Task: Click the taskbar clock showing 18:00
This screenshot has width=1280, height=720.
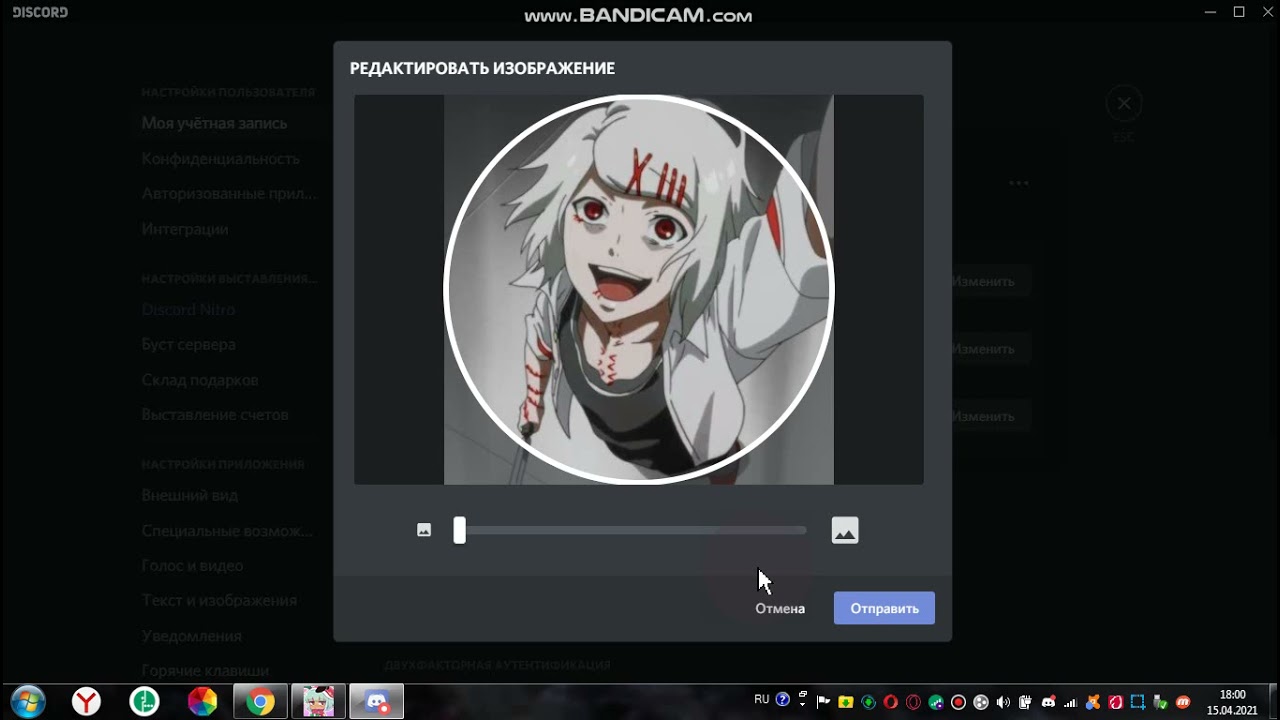Action: [1232, 702]
